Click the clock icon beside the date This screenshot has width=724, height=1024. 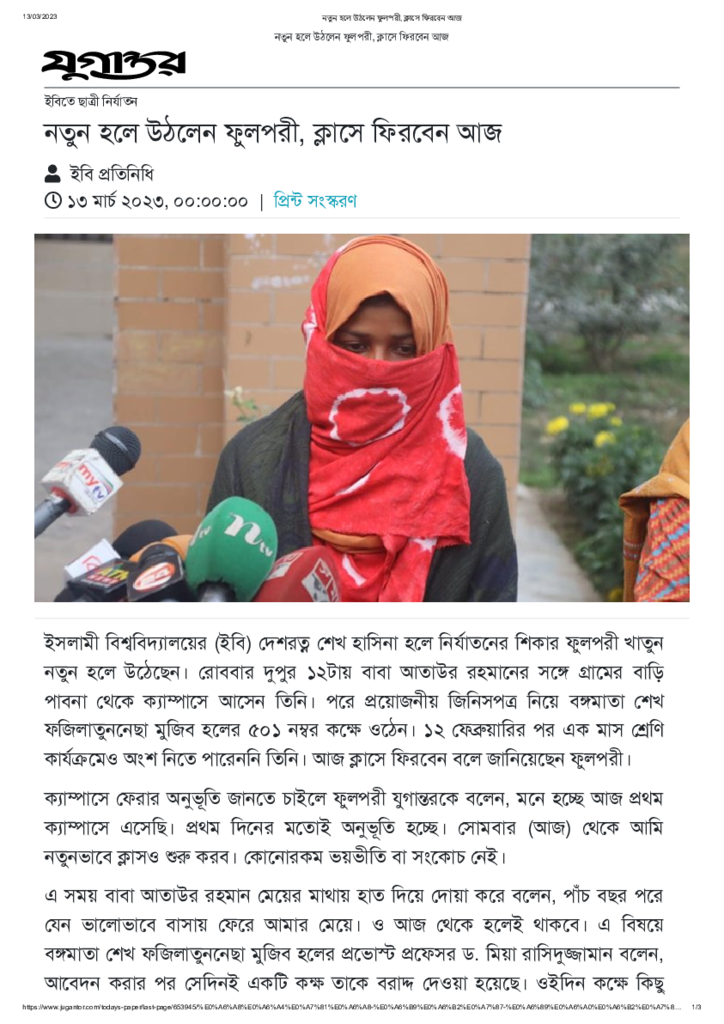pos(53,200)
